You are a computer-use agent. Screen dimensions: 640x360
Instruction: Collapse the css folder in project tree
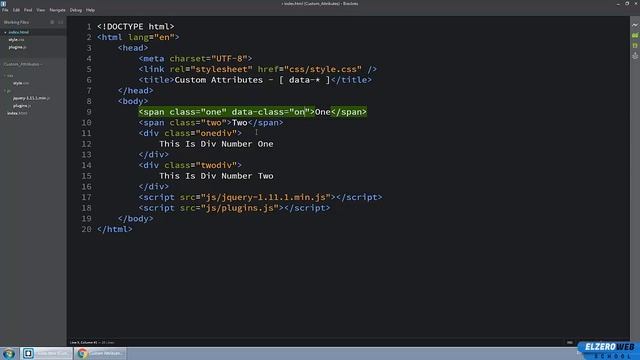[9, 76]
